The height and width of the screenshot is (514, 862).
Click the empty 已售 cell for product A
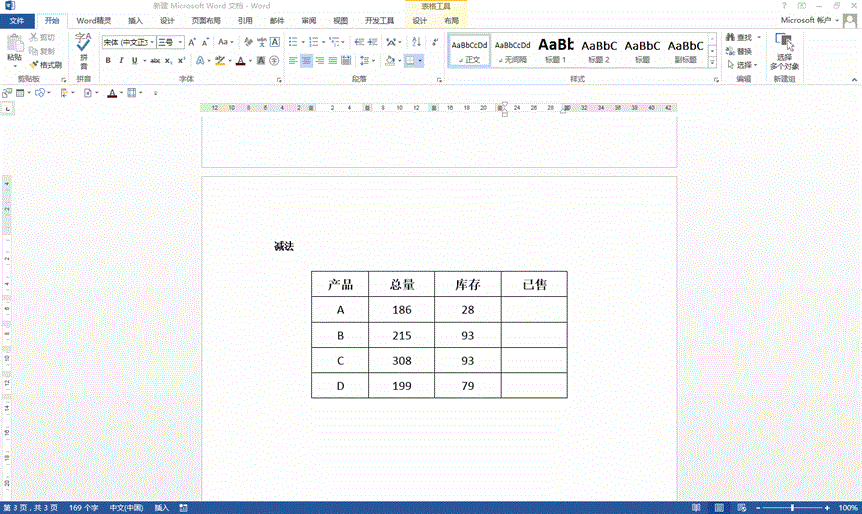coord(534,310)
